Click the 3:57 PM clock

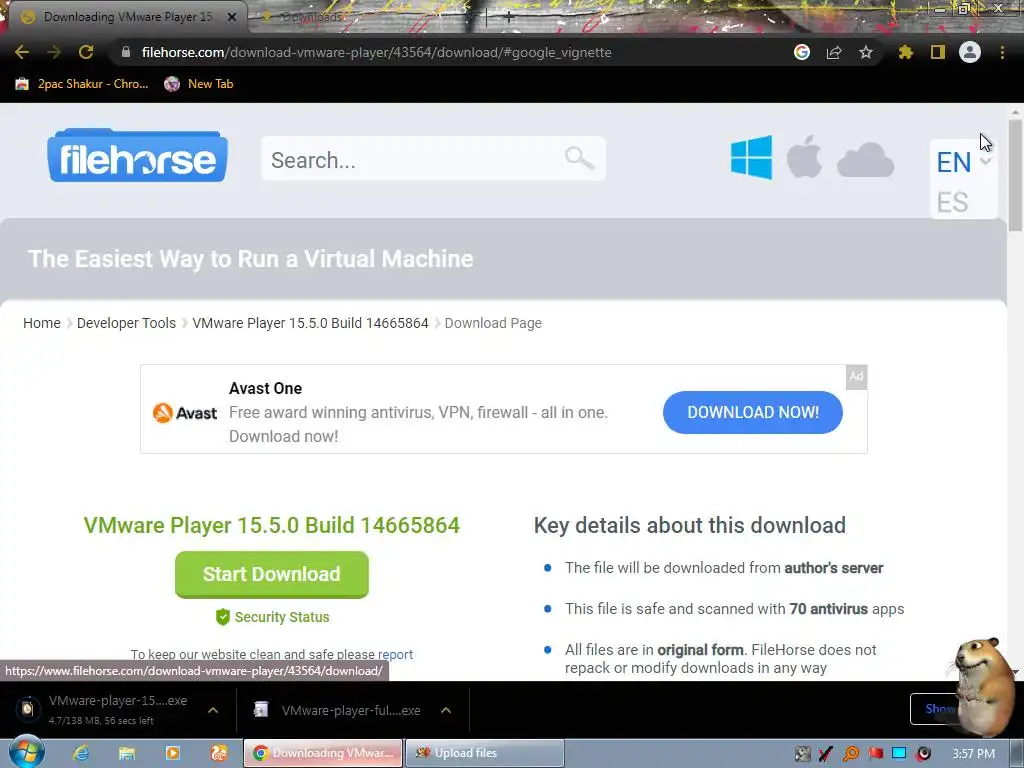[973, 754]
